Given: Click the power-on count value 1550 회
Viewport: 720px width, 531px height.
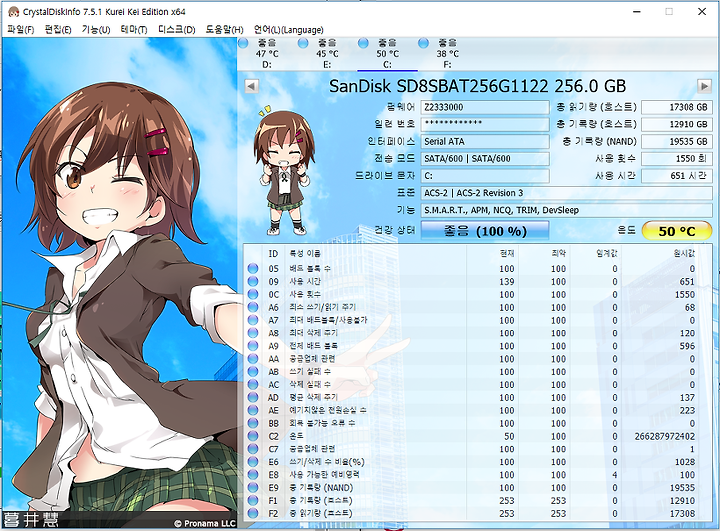Looking at the screenshot, I should coord(676,159).
